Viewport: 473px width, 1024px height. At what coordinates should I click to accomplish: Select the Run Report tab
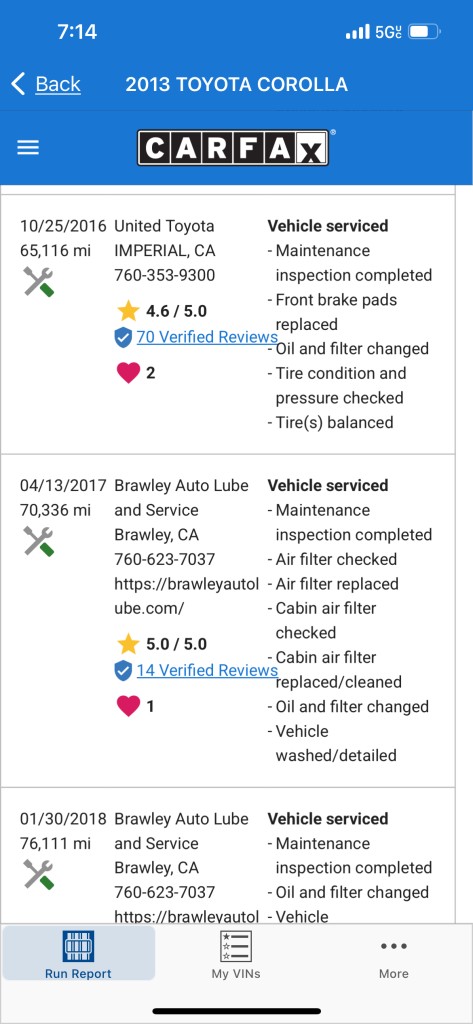coord(78,954)
